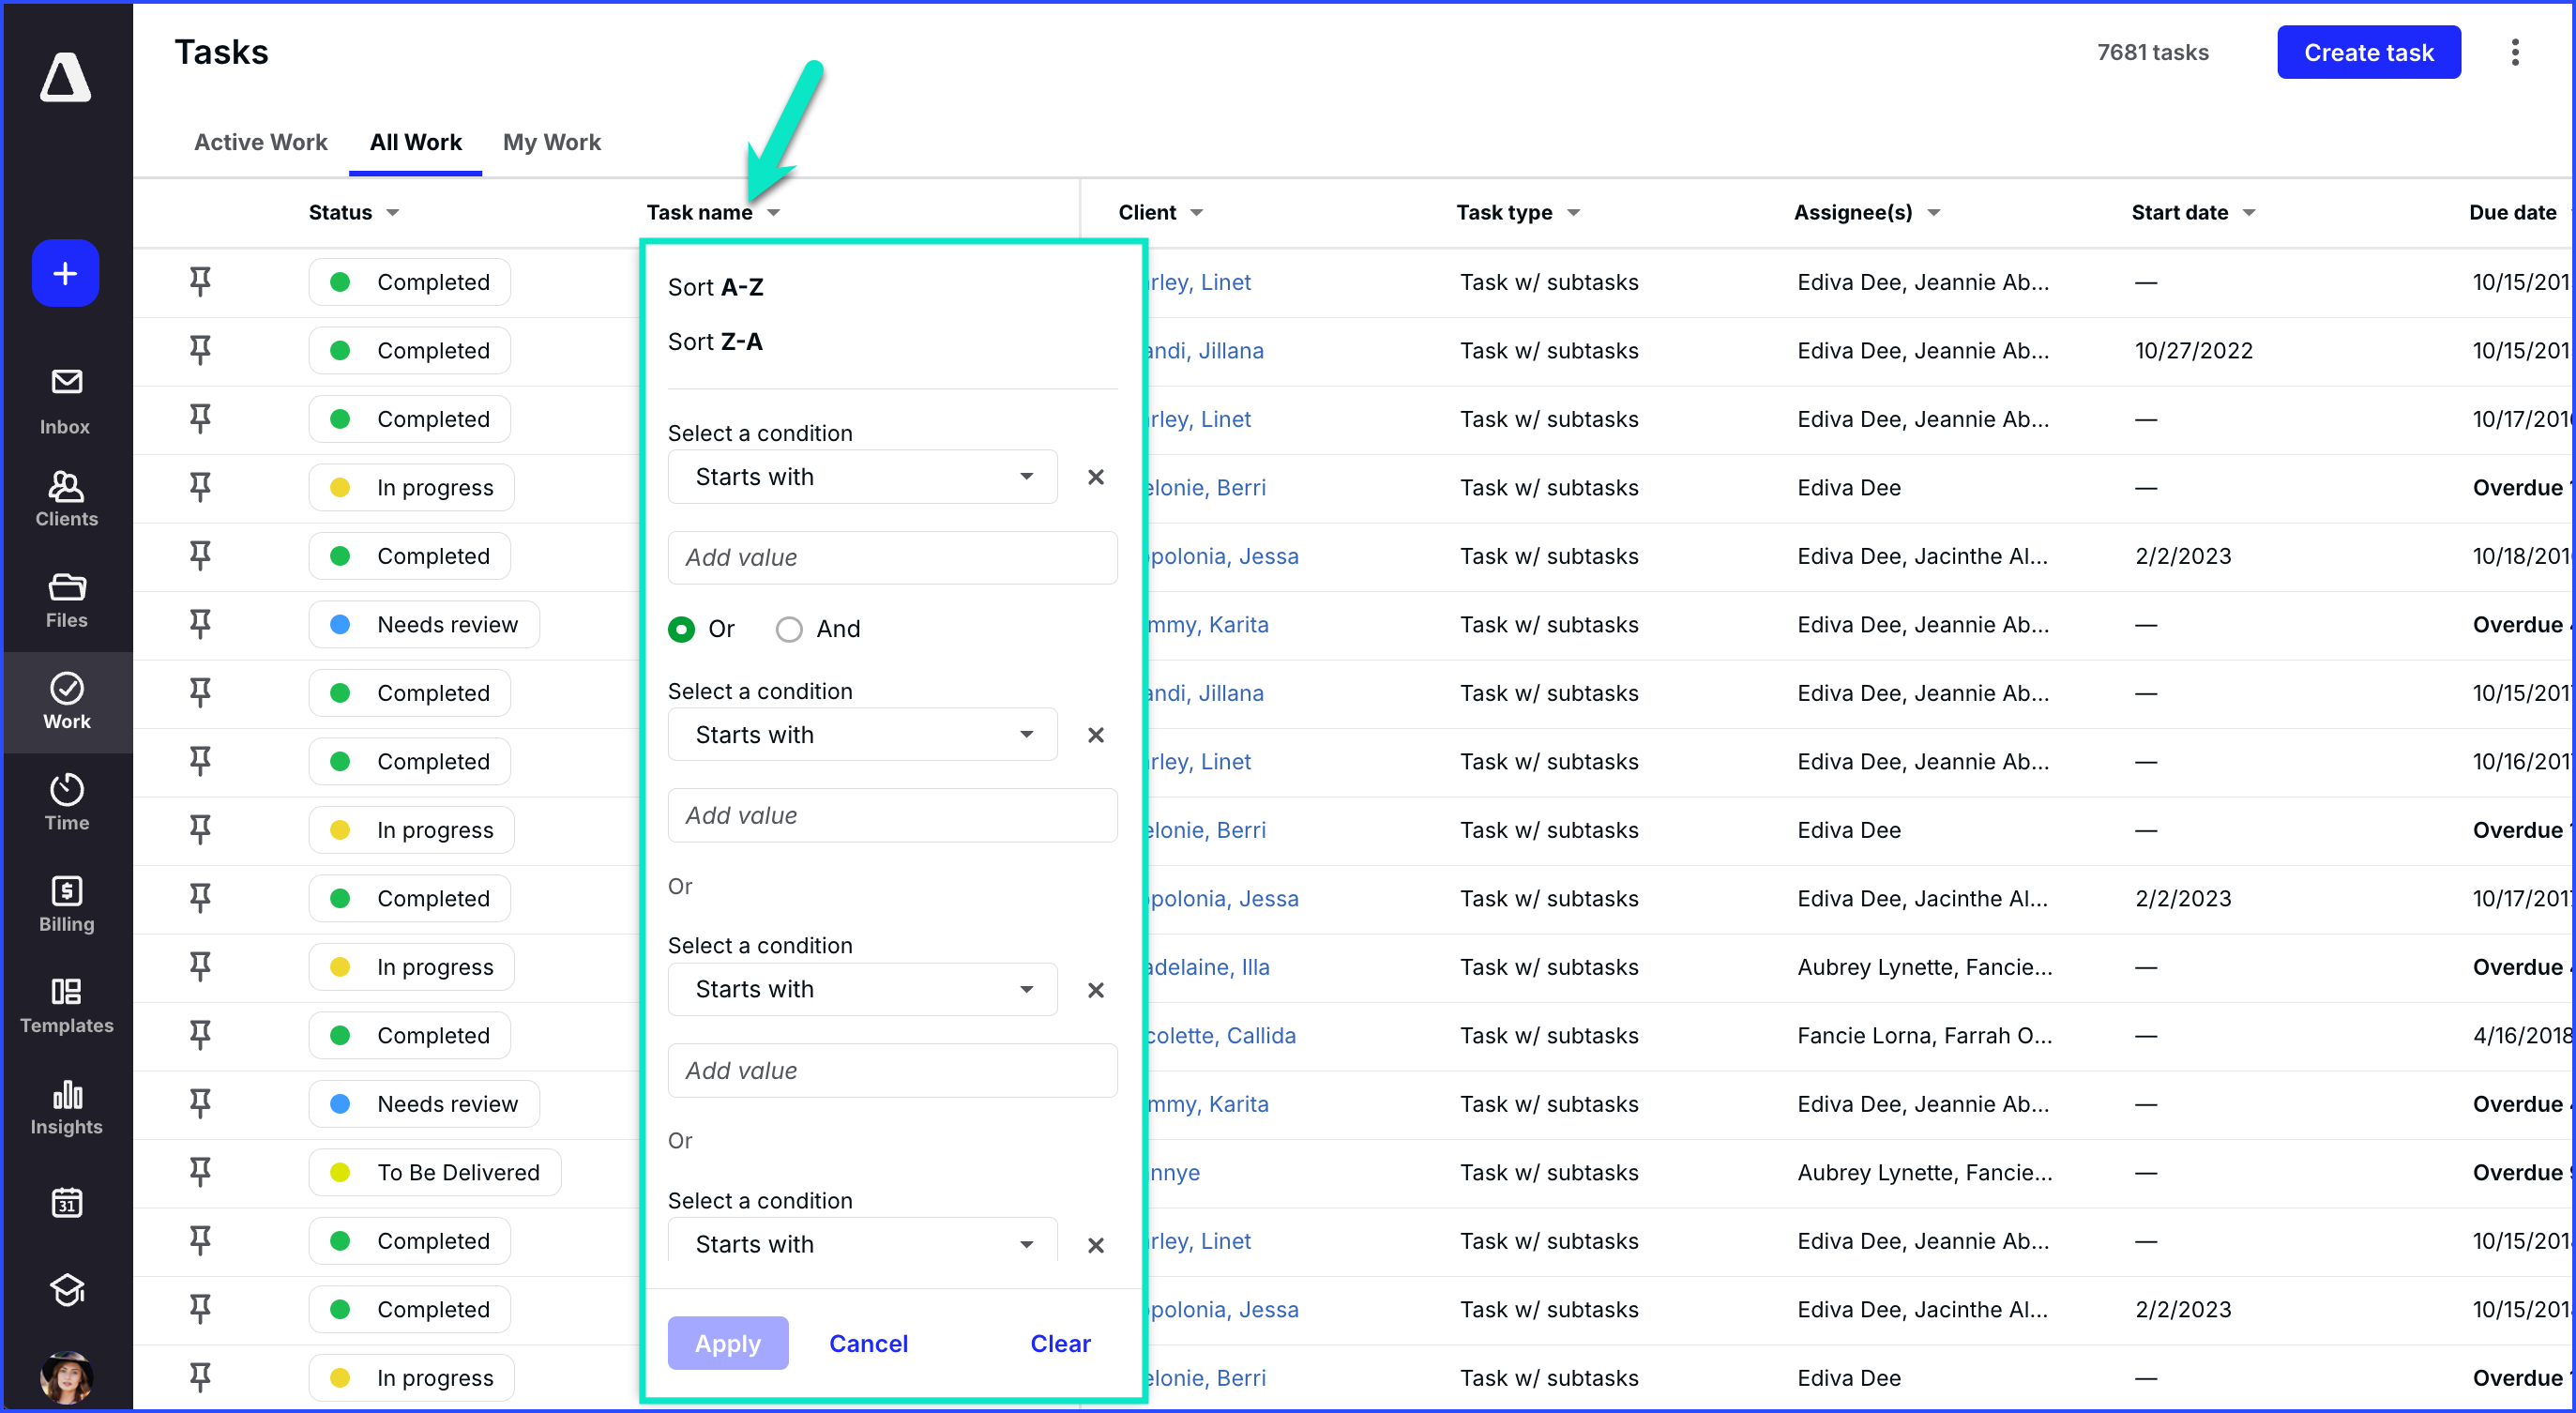Click Cancel in the filter panel
The height and width of the screenshot is (1413, 2576).
tap(868, 1343)
